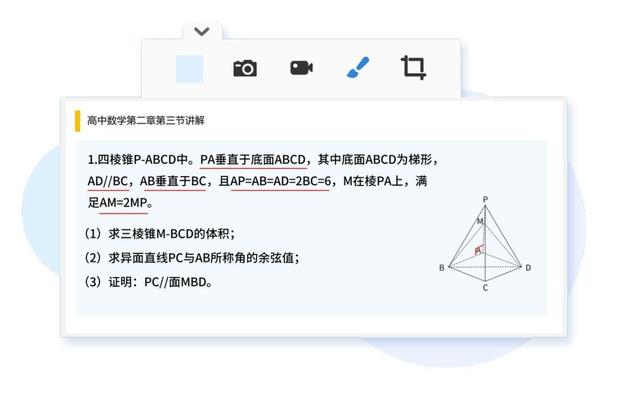Click the title 高中数学第二章第三节讲解
The height and width of the screenshot is (404, 640).
(146, 120)
